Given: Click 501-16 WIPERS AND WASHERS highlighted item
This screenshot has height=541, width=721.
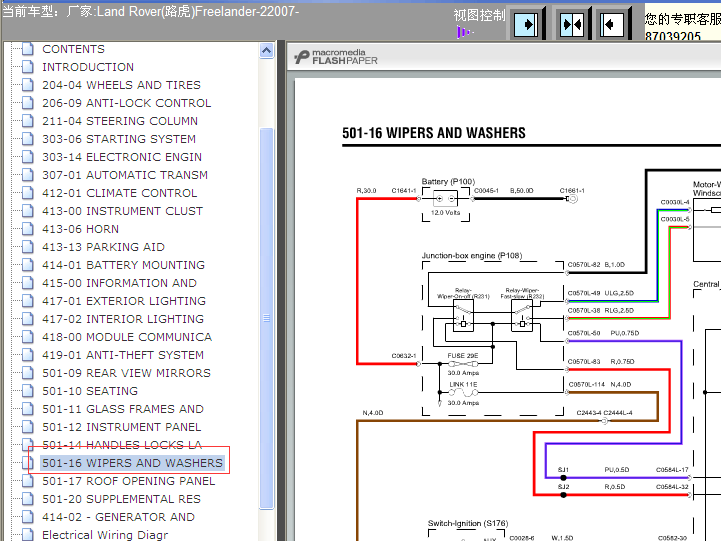Looking at the screenshot, I should [132, 463].
